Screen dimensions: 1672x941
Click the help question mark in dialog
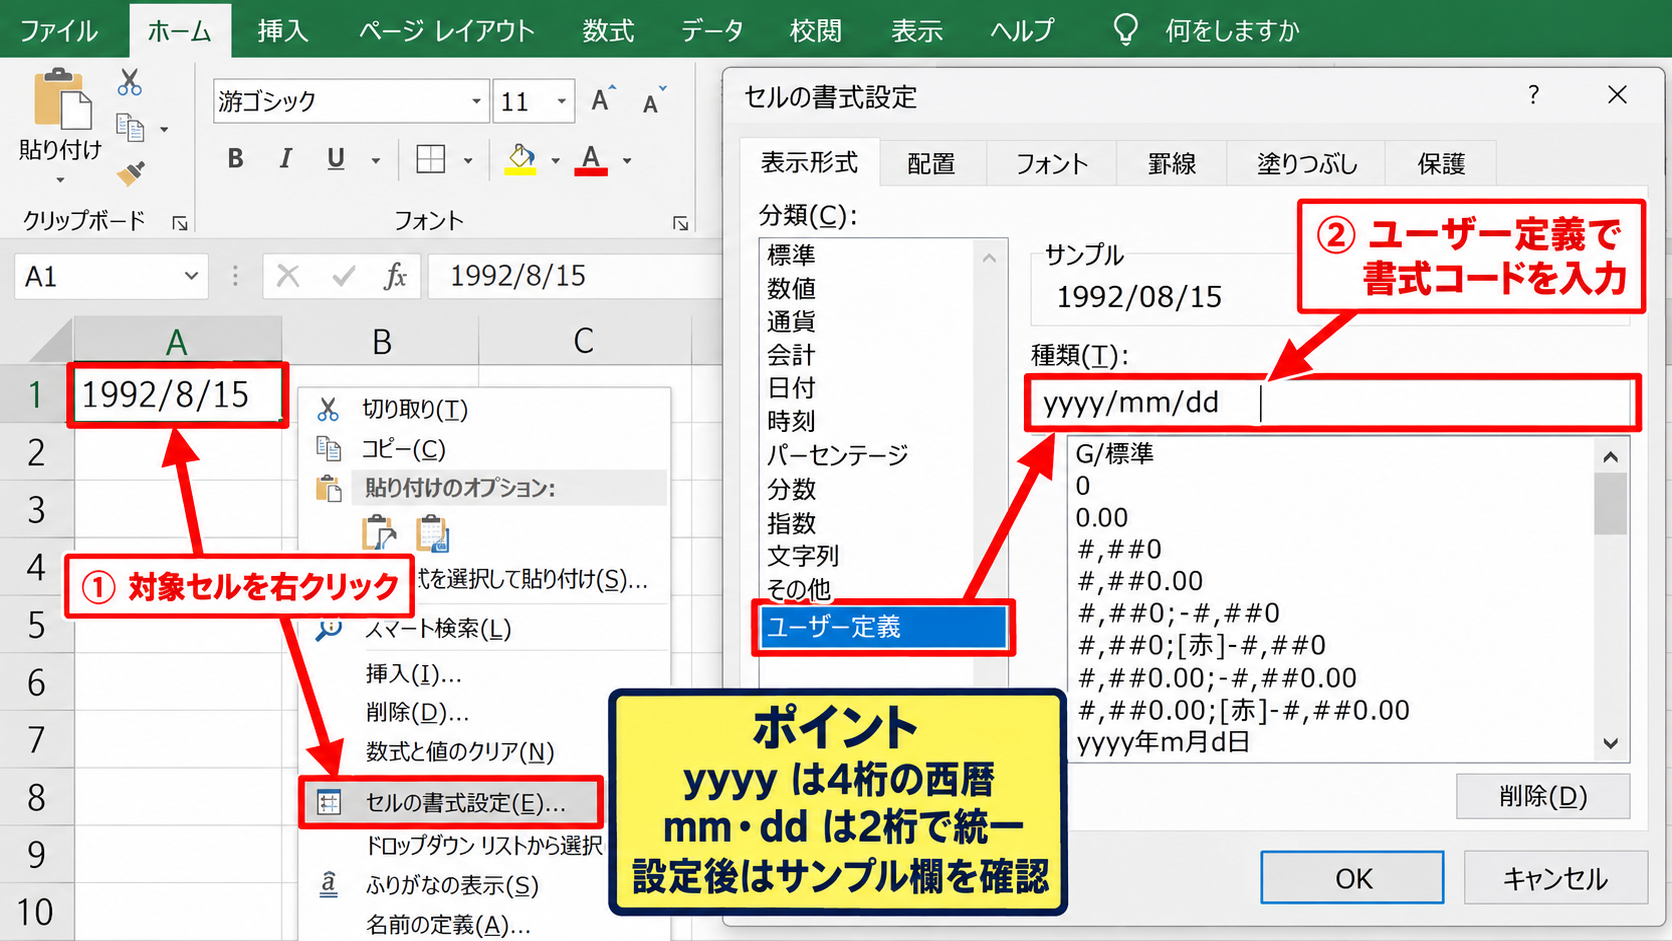1533,96
